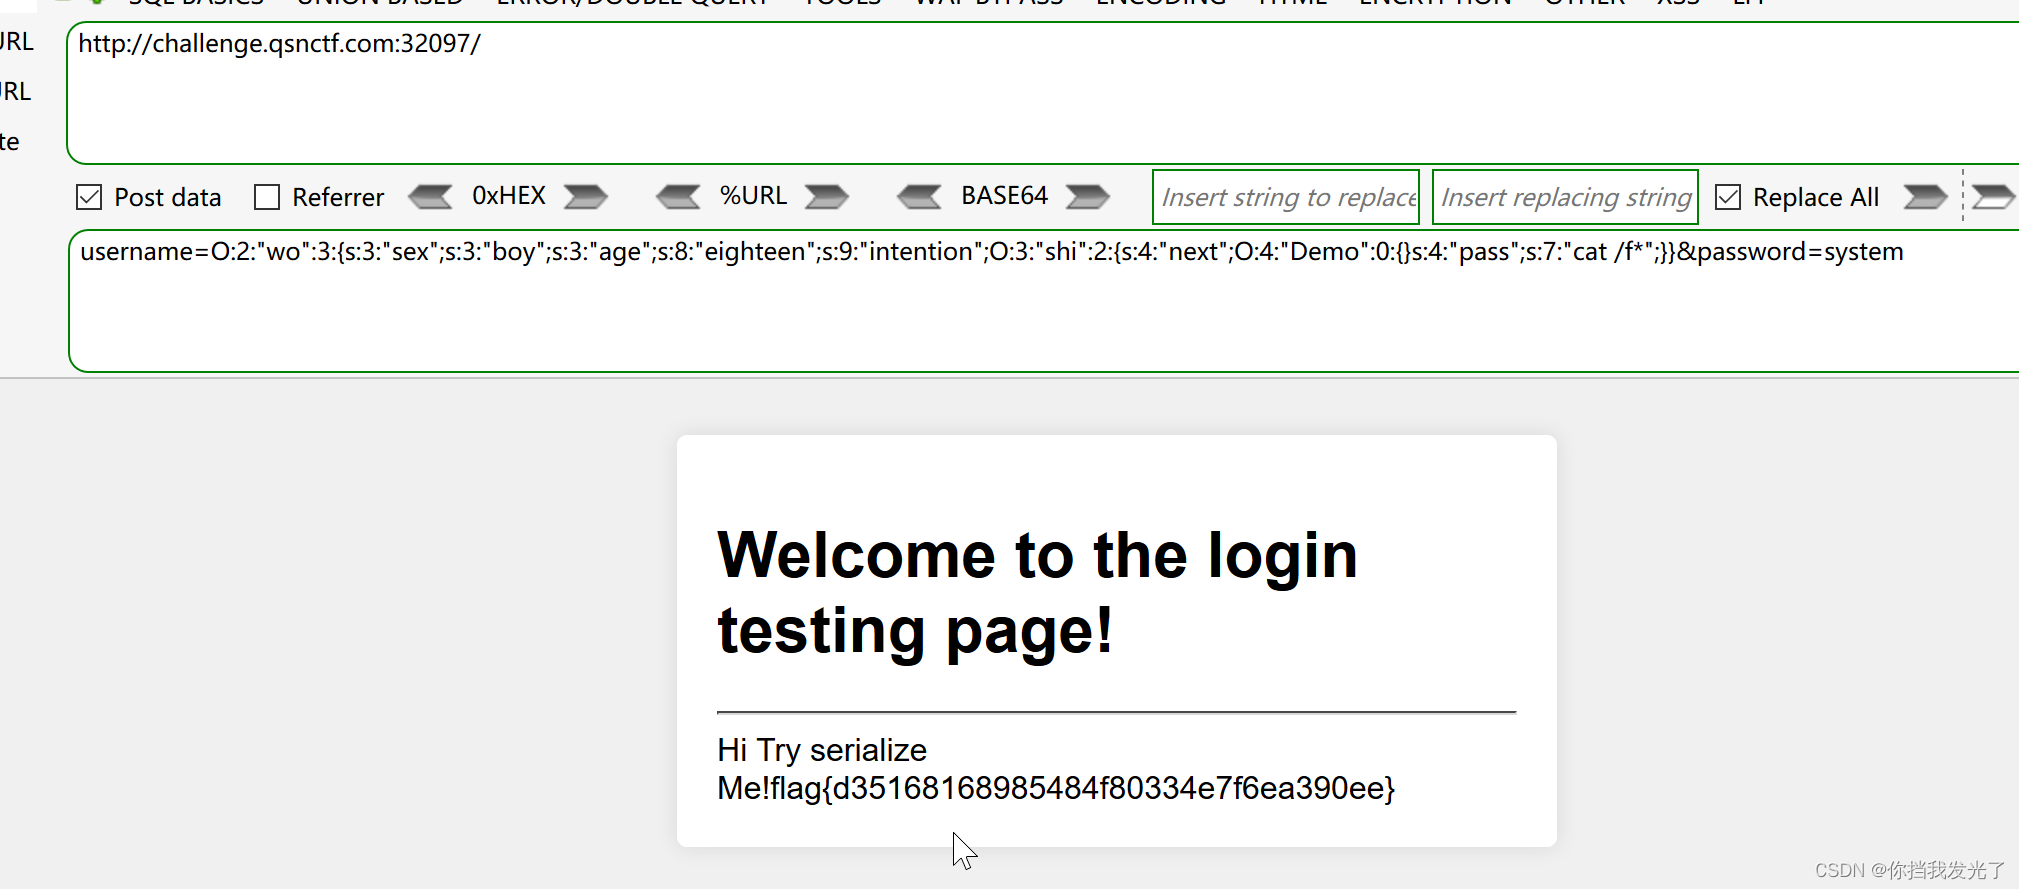Click the 'Insert replacing string' field
This screenshot has height=889, width=2019.
[x=1565, y=197]
